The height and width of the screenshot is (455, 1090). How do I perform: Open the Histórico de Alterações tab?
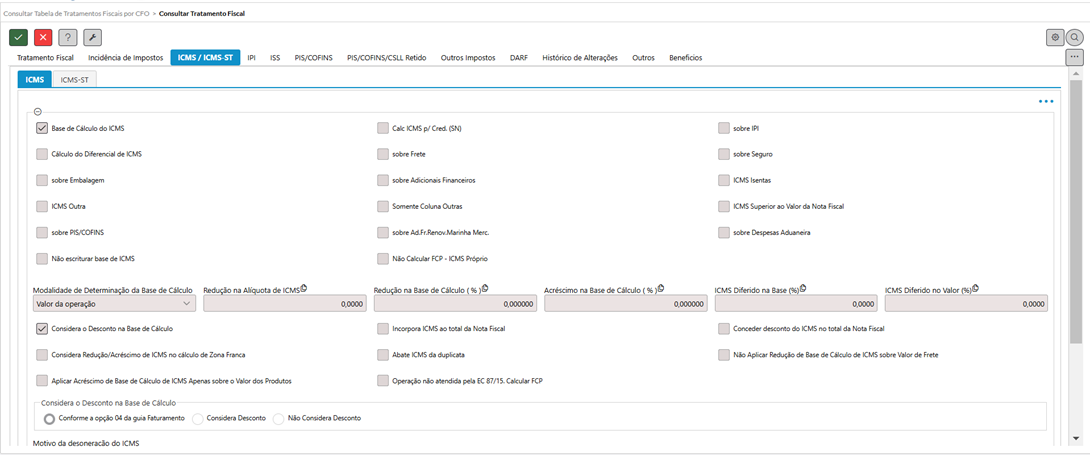tap(579, 58)
